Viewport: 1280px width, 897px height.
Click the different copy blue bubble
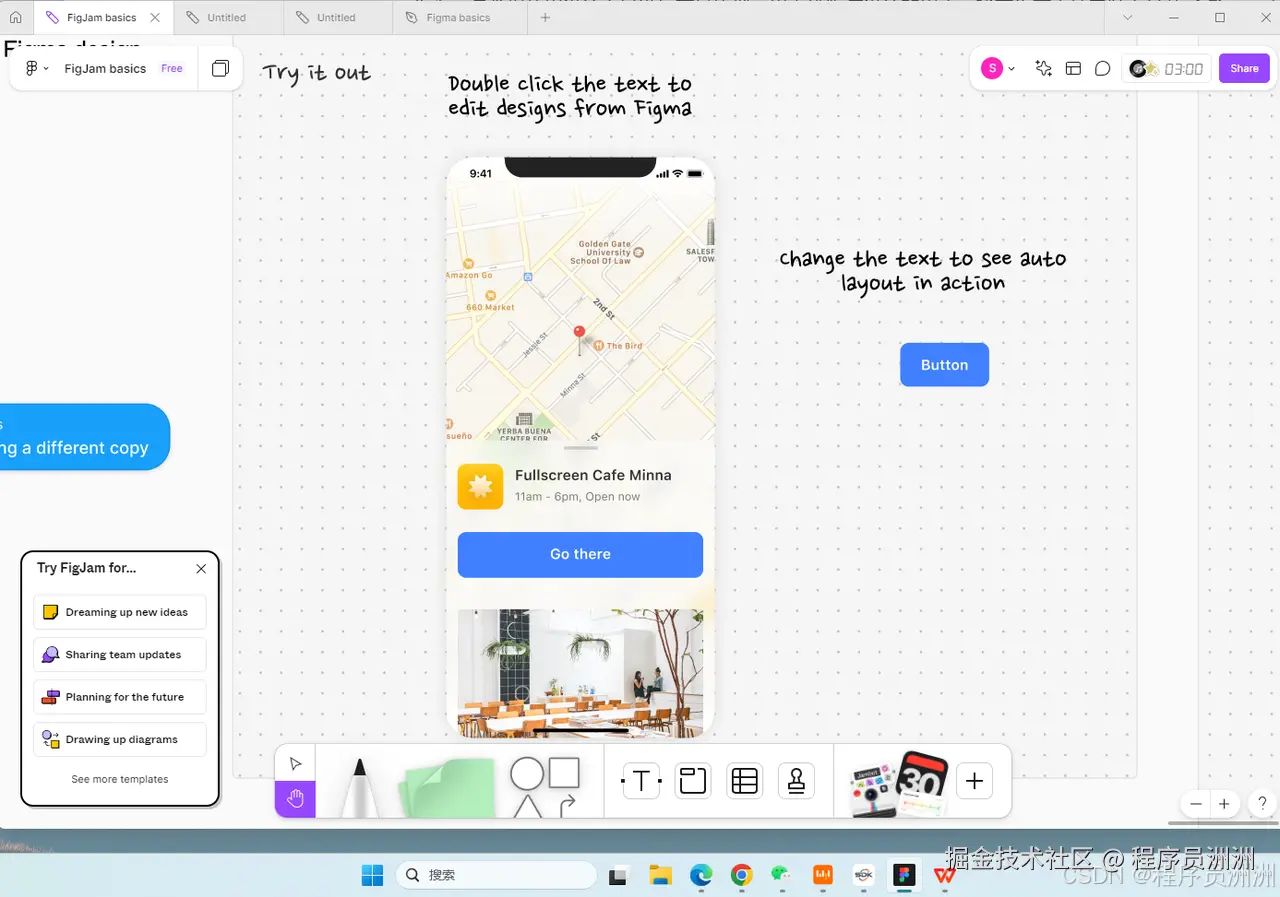click(85, 437)
